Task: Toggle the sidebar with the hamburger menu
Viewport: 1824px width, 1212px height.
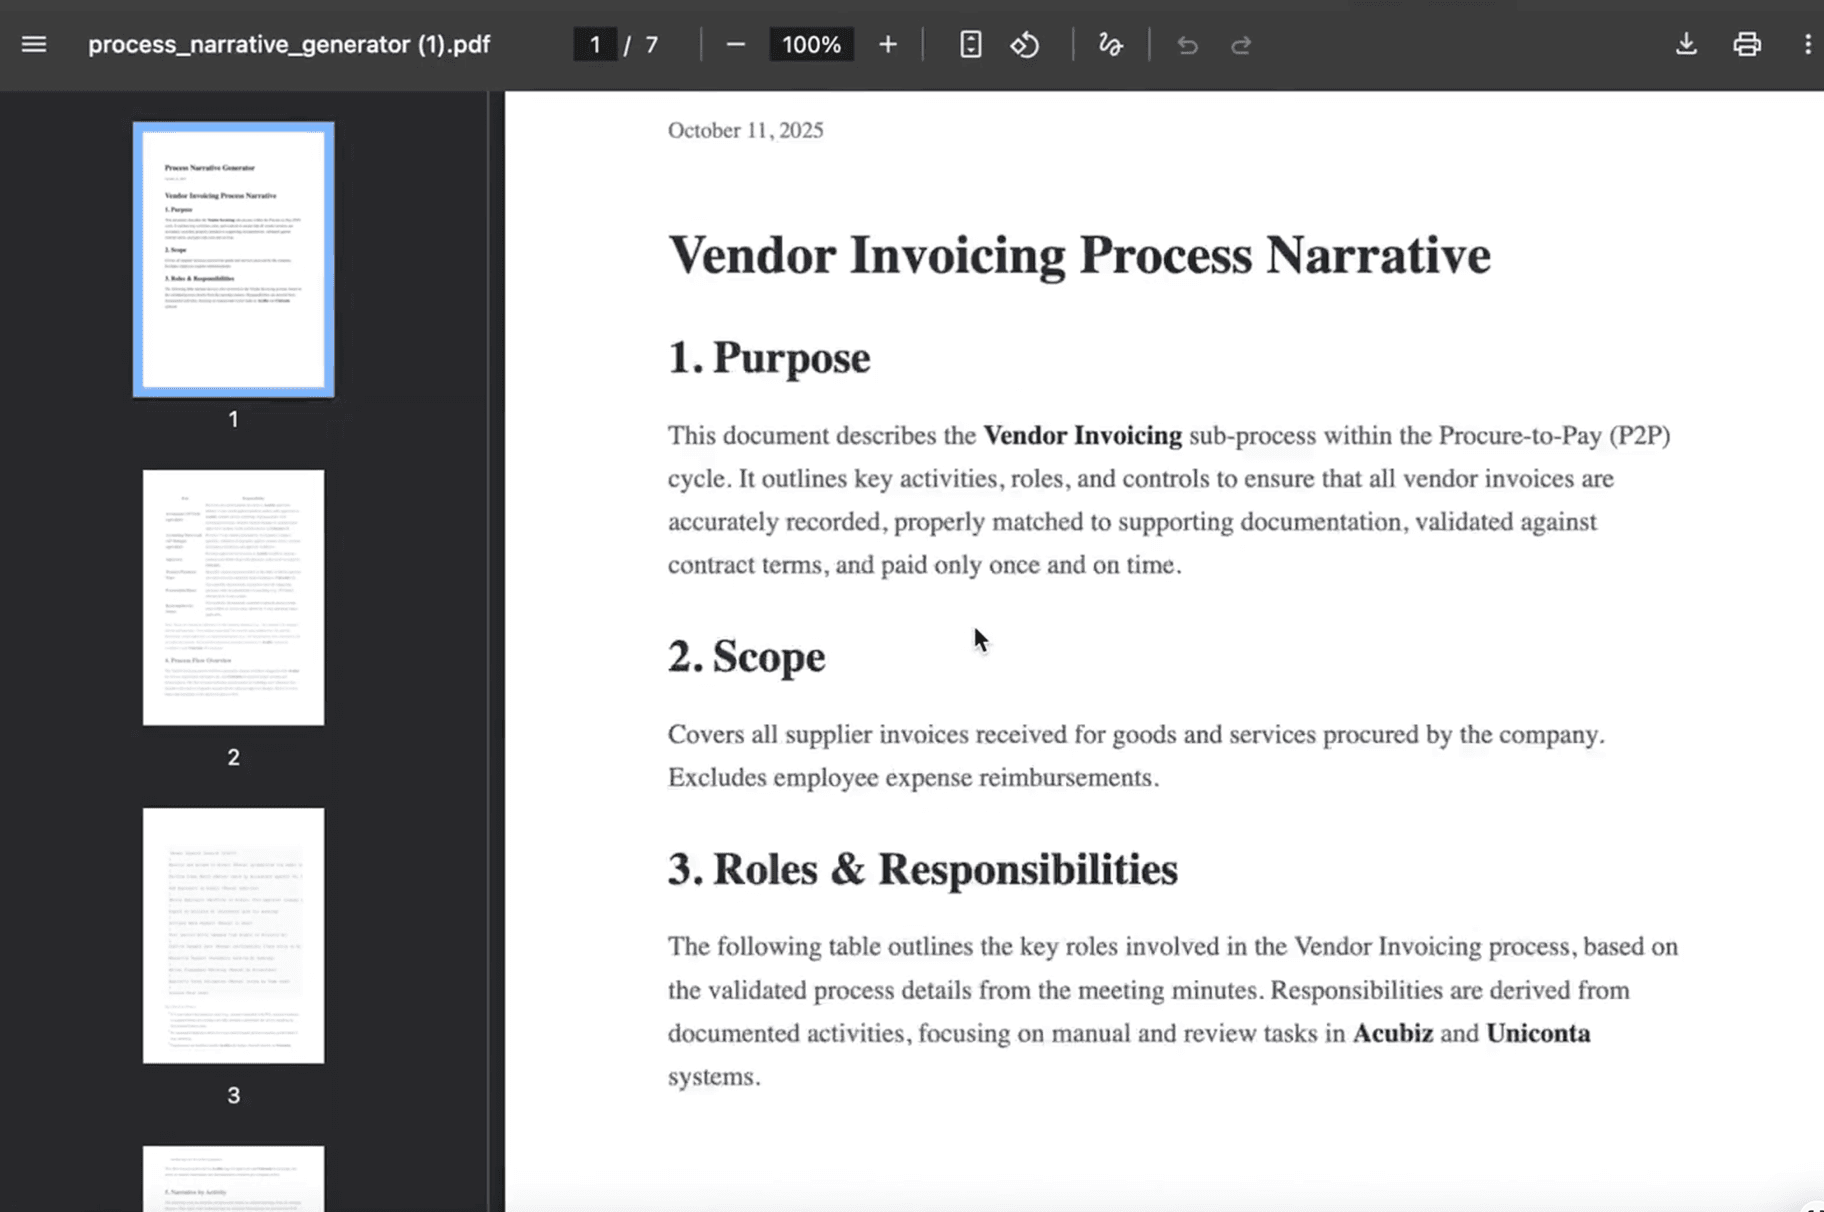Action: [x=34, y=45]
